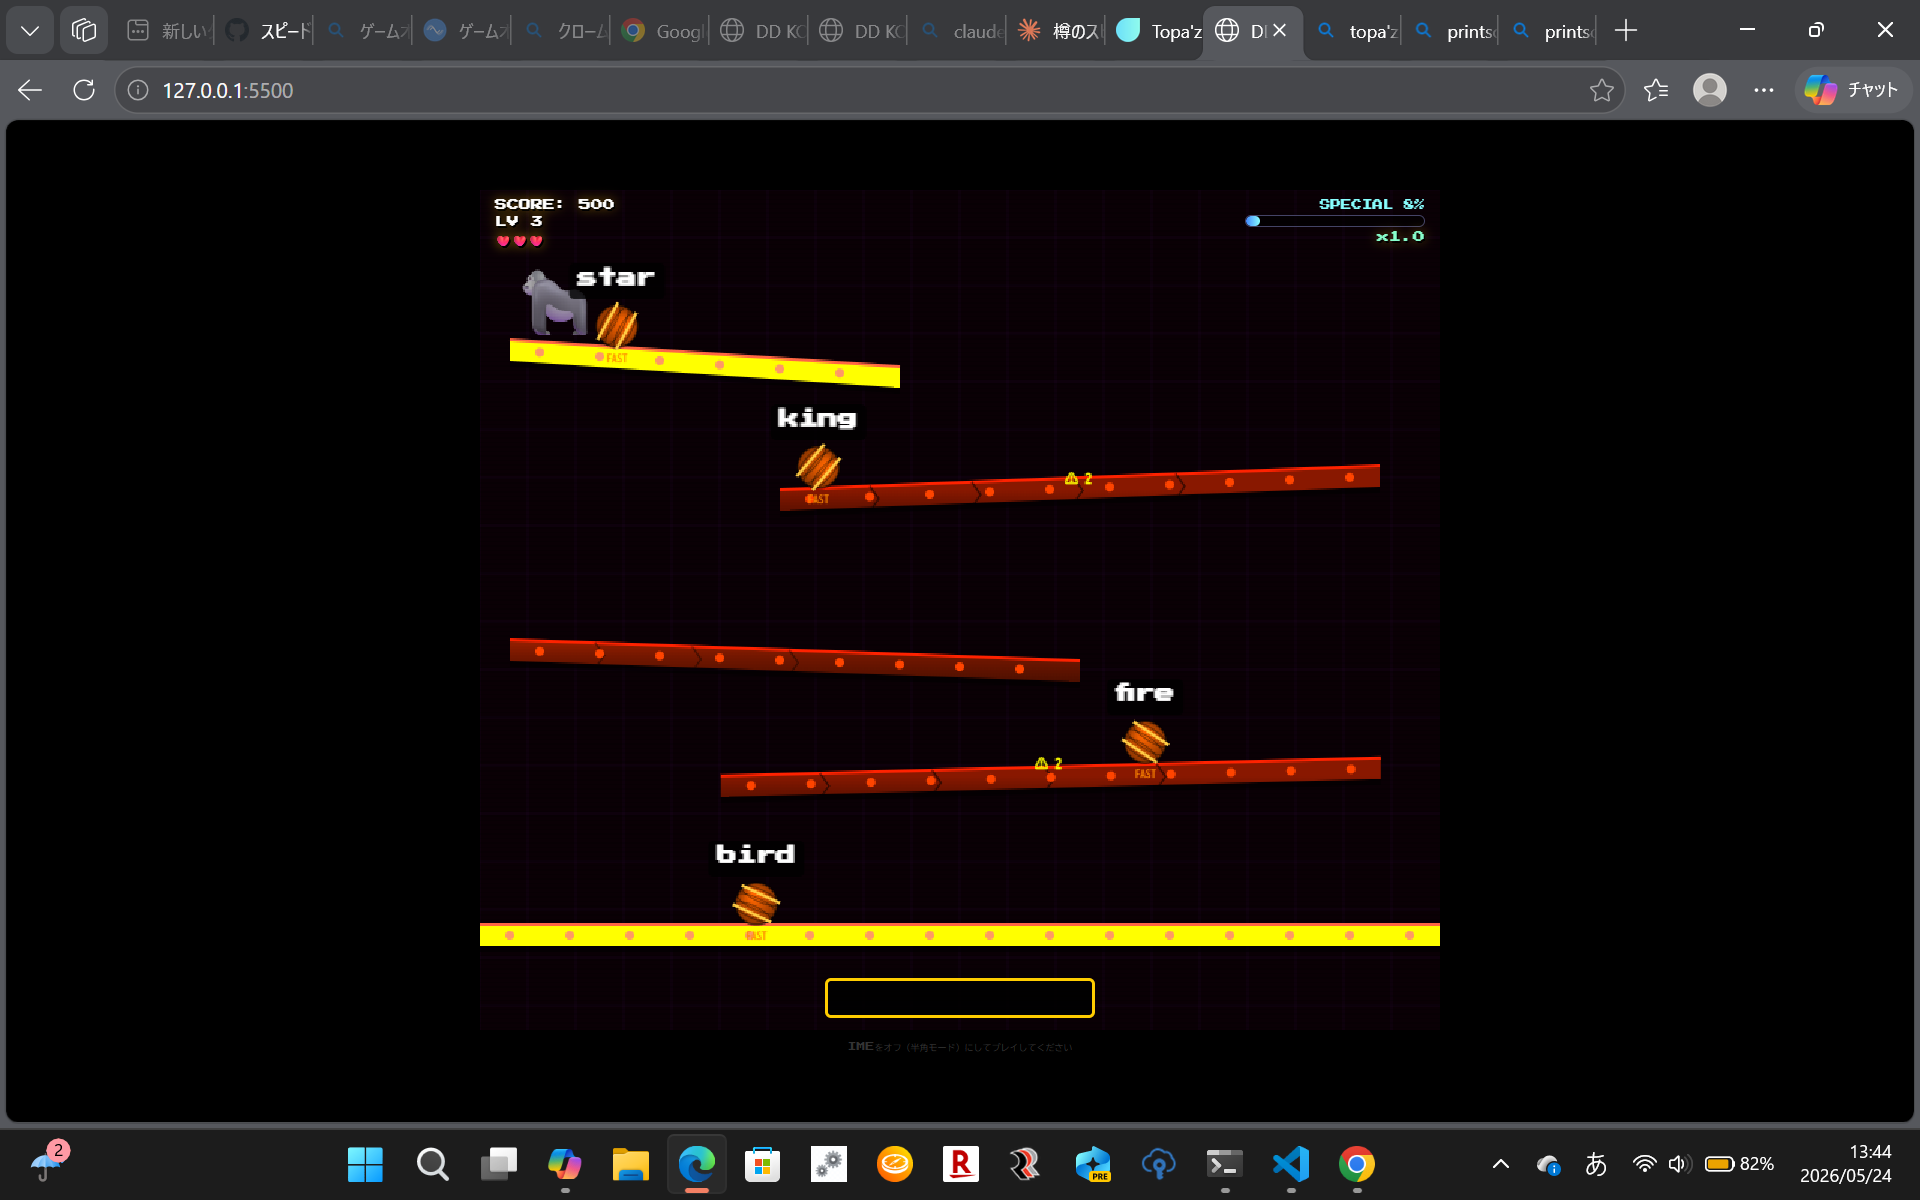Click the SPECIAL 8% label
Screen dimensions: 1920x1200
pyautogui.click(x=1371, y=204)
